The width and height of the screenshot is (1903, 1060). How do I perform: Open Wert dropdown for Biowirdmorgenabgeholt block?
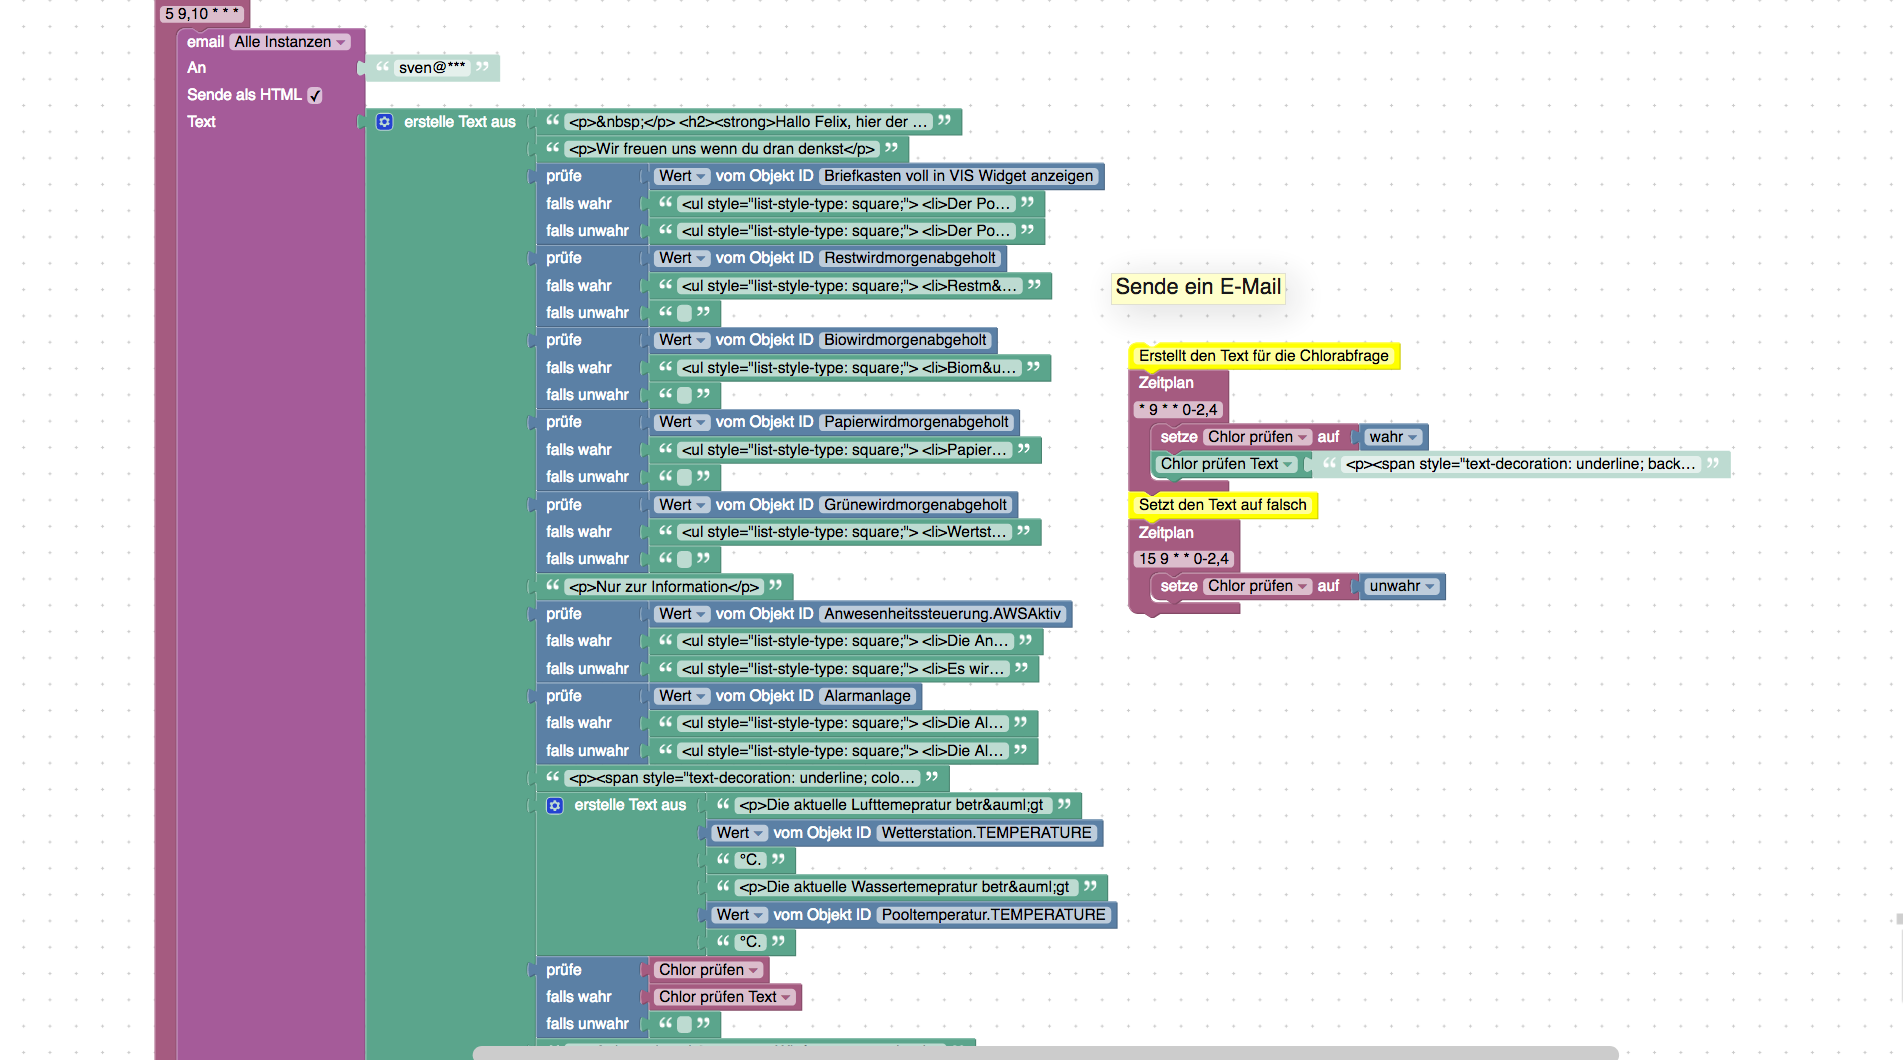tap(682, 340)
